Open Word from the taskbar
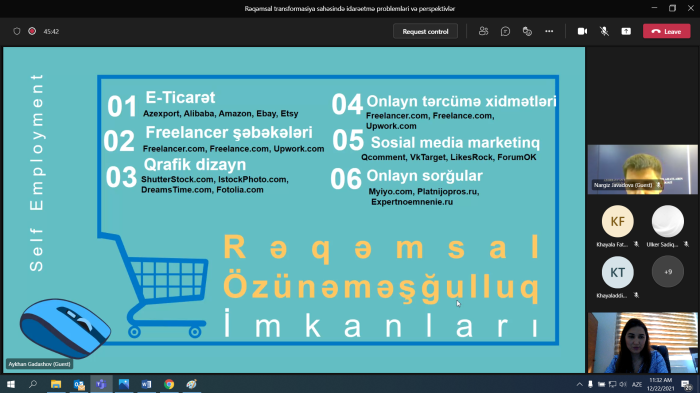700x393 pixels. click(x=146, y=384)
